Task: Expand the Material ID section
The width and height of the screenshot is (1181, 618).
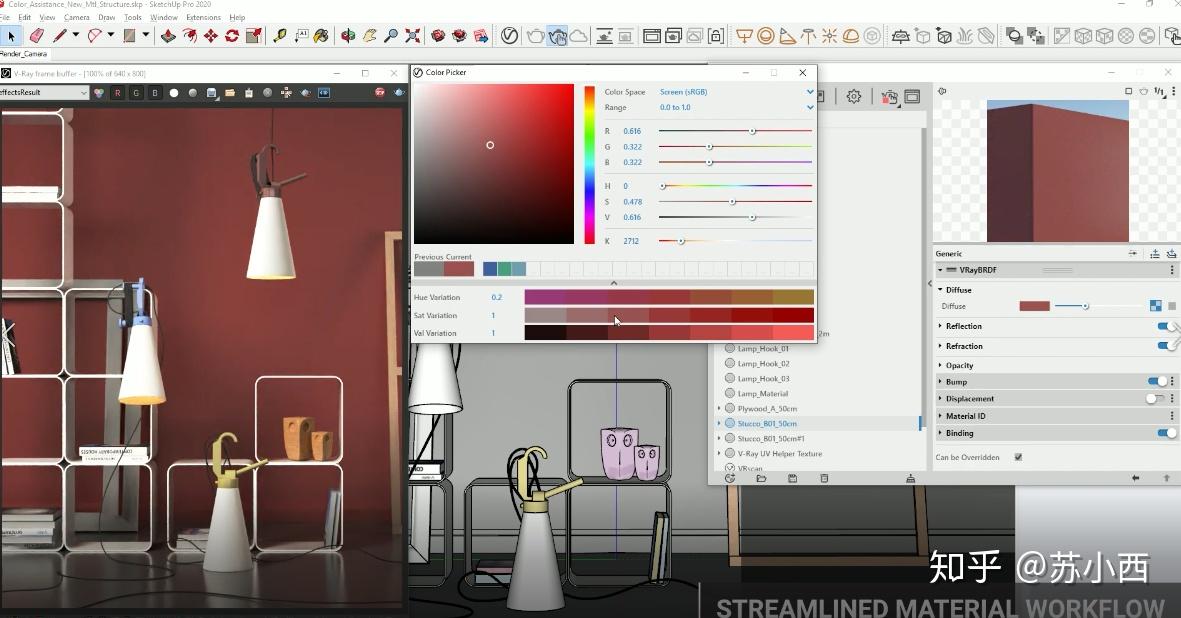Action: [940, 416]
